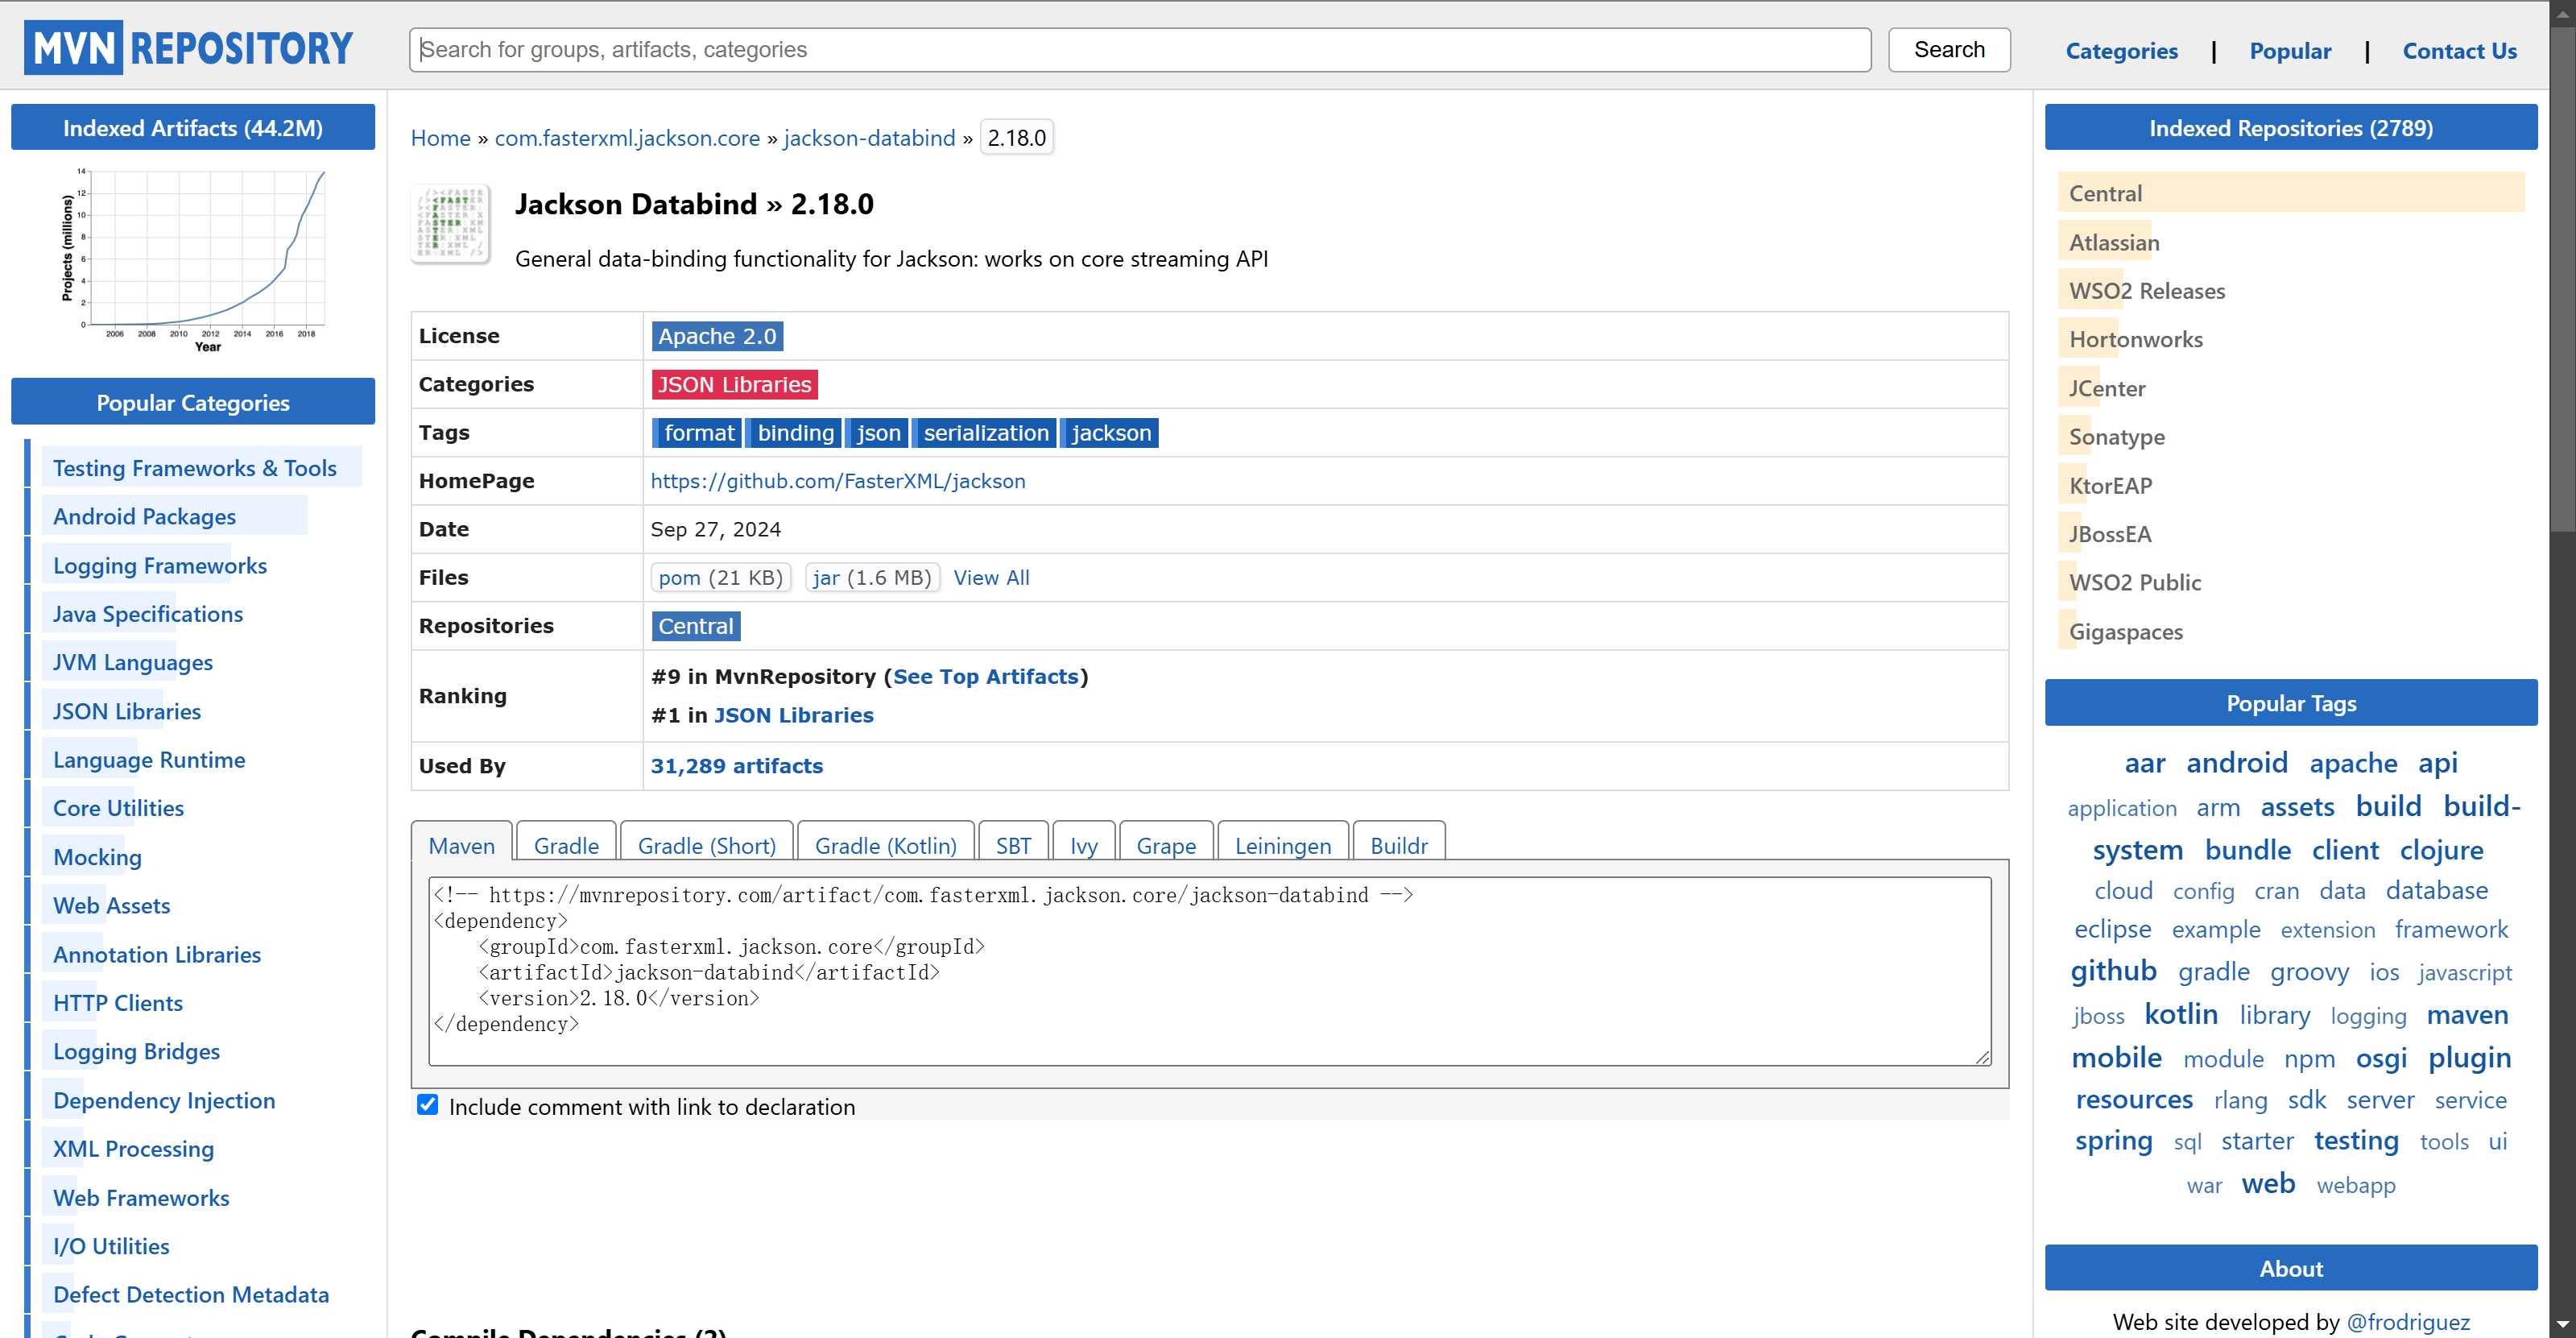Open Categories from the top navigation
This screenshot has height=1338, width=2576.
tap(2120, 51)
